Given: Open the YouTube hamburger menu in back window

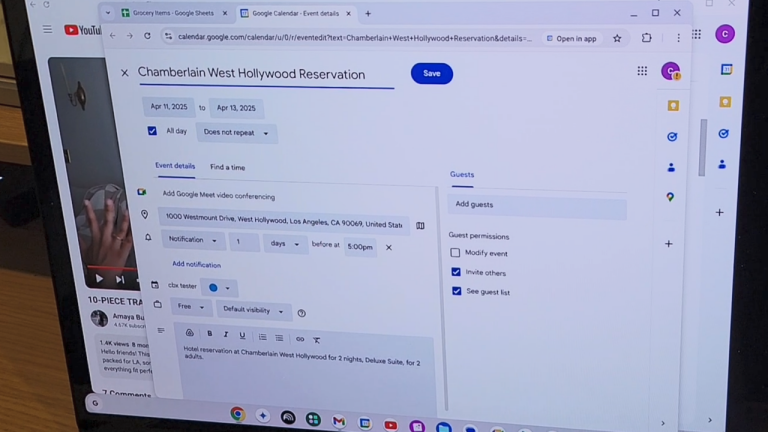Looking at the screenshot, I should point(47,29).
